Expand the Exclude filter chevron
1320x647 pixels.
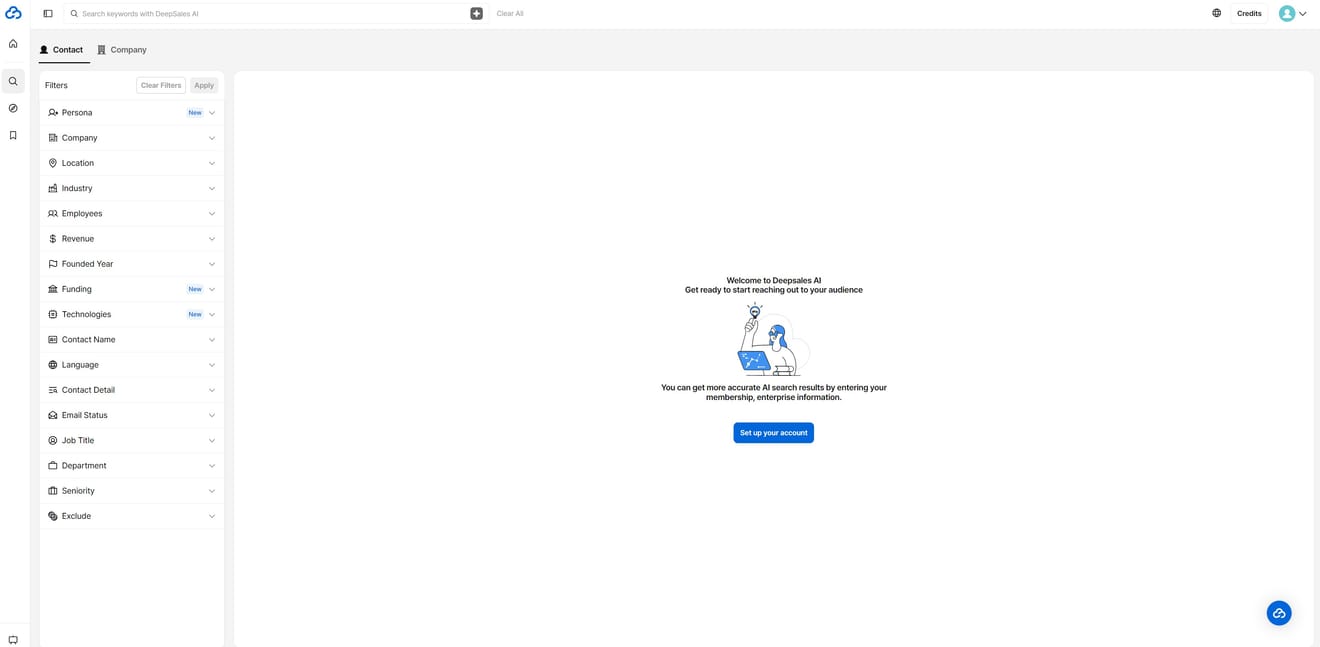212,516
